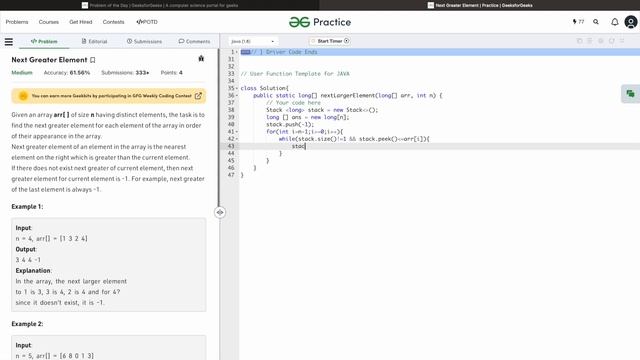Viewport: 640px width, 360px height.
Task: Collapse nextLargerElement method at line 36
Action: [x=237, y=96]
